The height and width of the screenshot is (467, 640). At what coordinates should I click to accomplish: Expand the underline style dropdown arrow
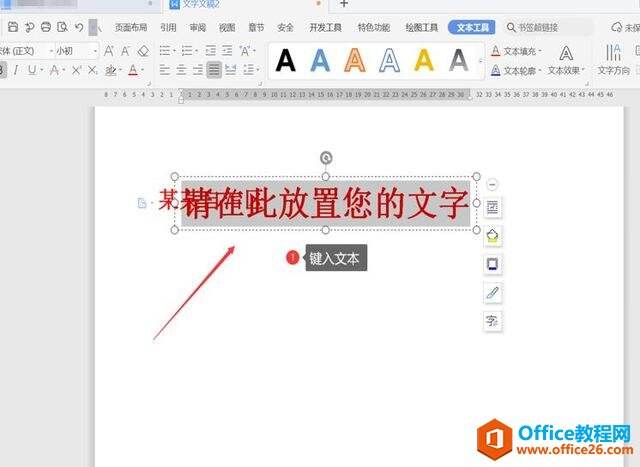point(42,70)
